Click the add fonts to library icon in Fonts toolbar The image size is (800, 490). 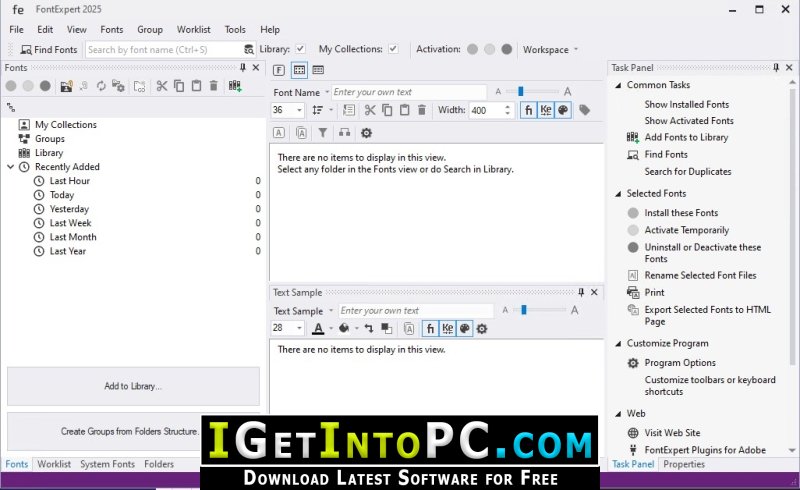pyautogui.click(x=236, y=86)
